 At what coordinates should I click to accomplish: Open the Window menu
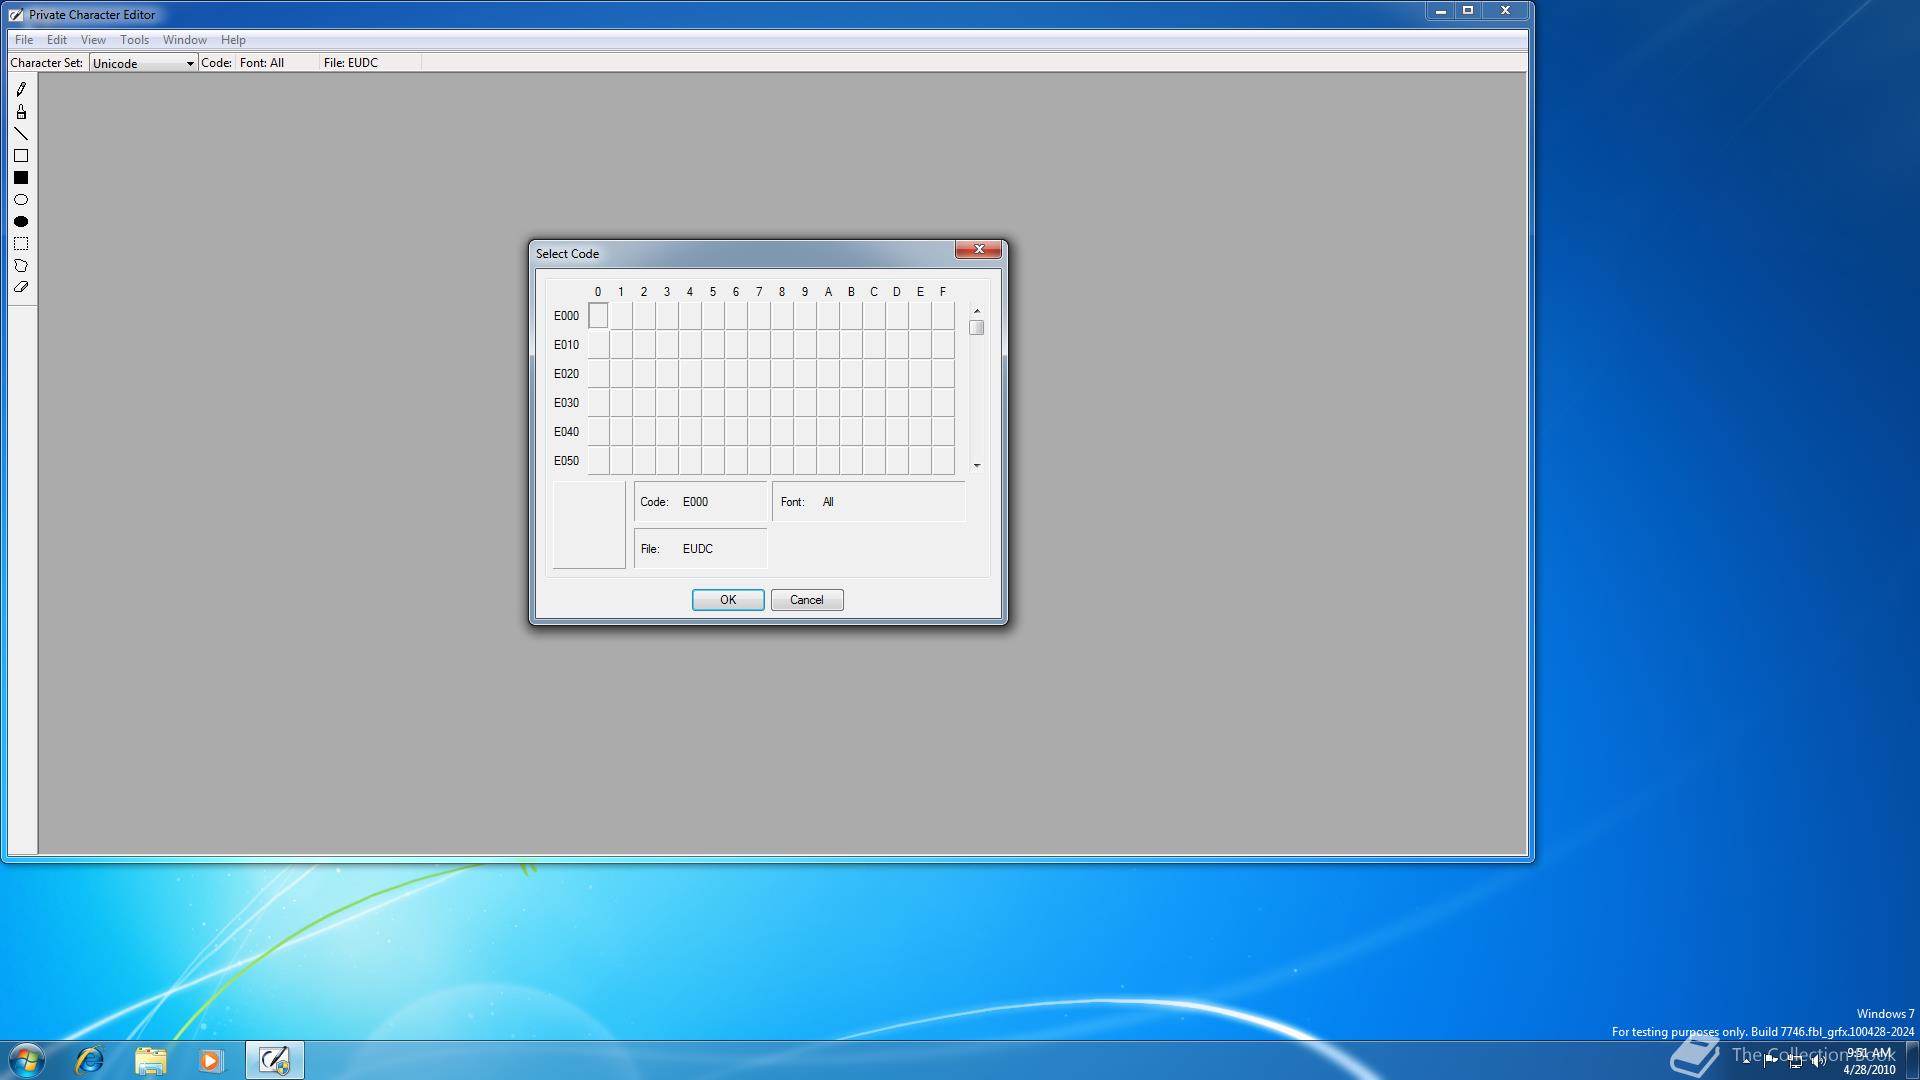click(x=185, y=40)
